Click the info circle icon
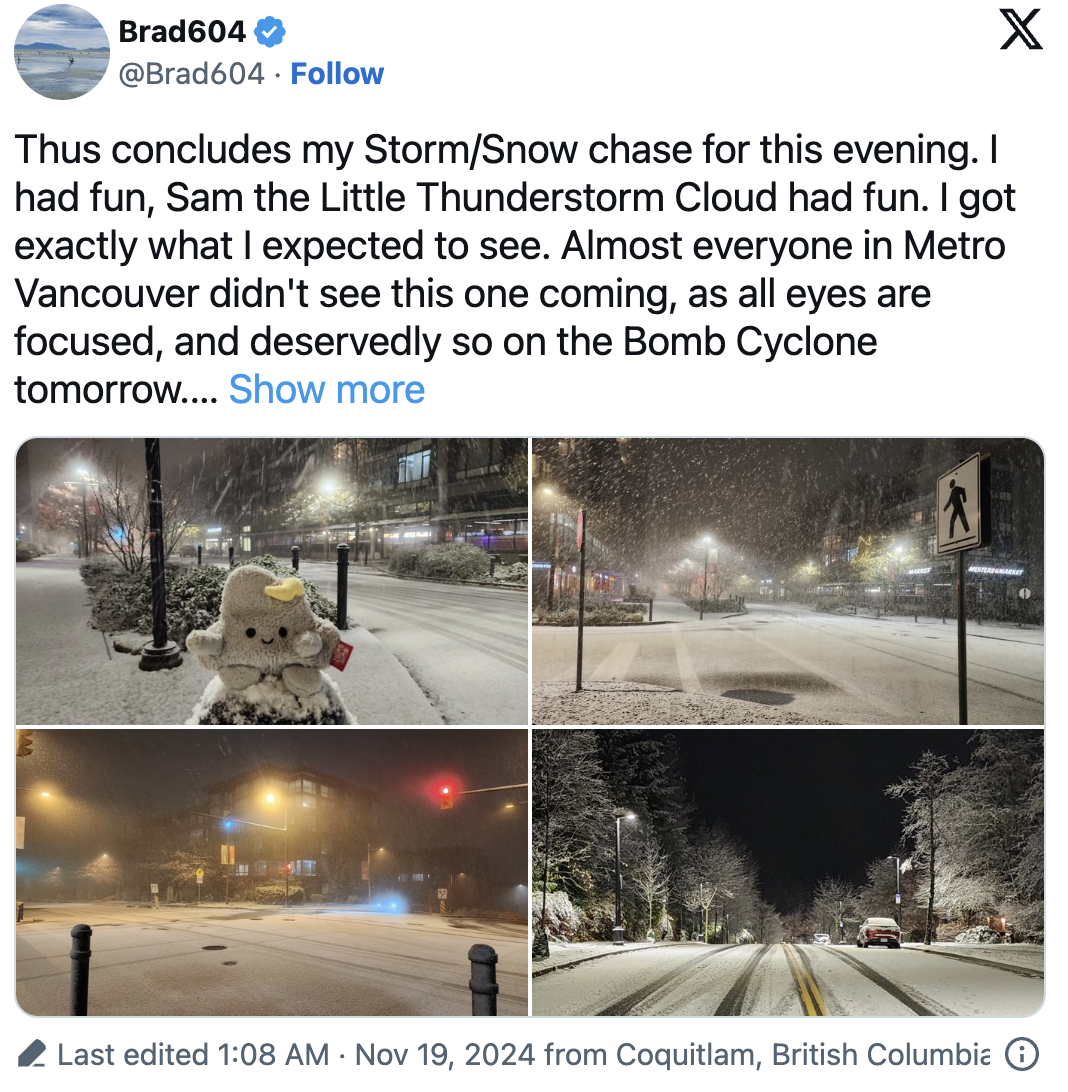This screenshot has width=1068, height=1092. point(1020,1054)
